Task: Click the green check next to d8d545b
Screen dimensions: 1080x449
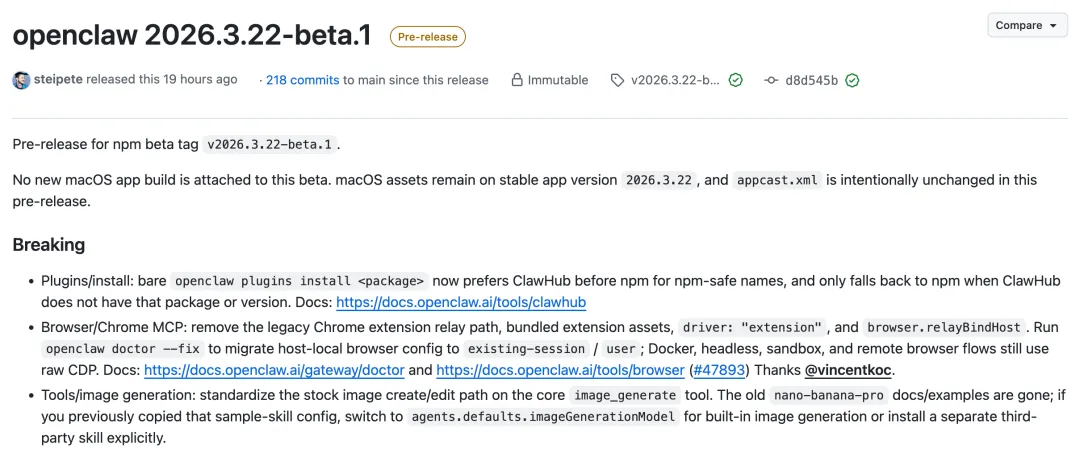Action: [853, 80]
